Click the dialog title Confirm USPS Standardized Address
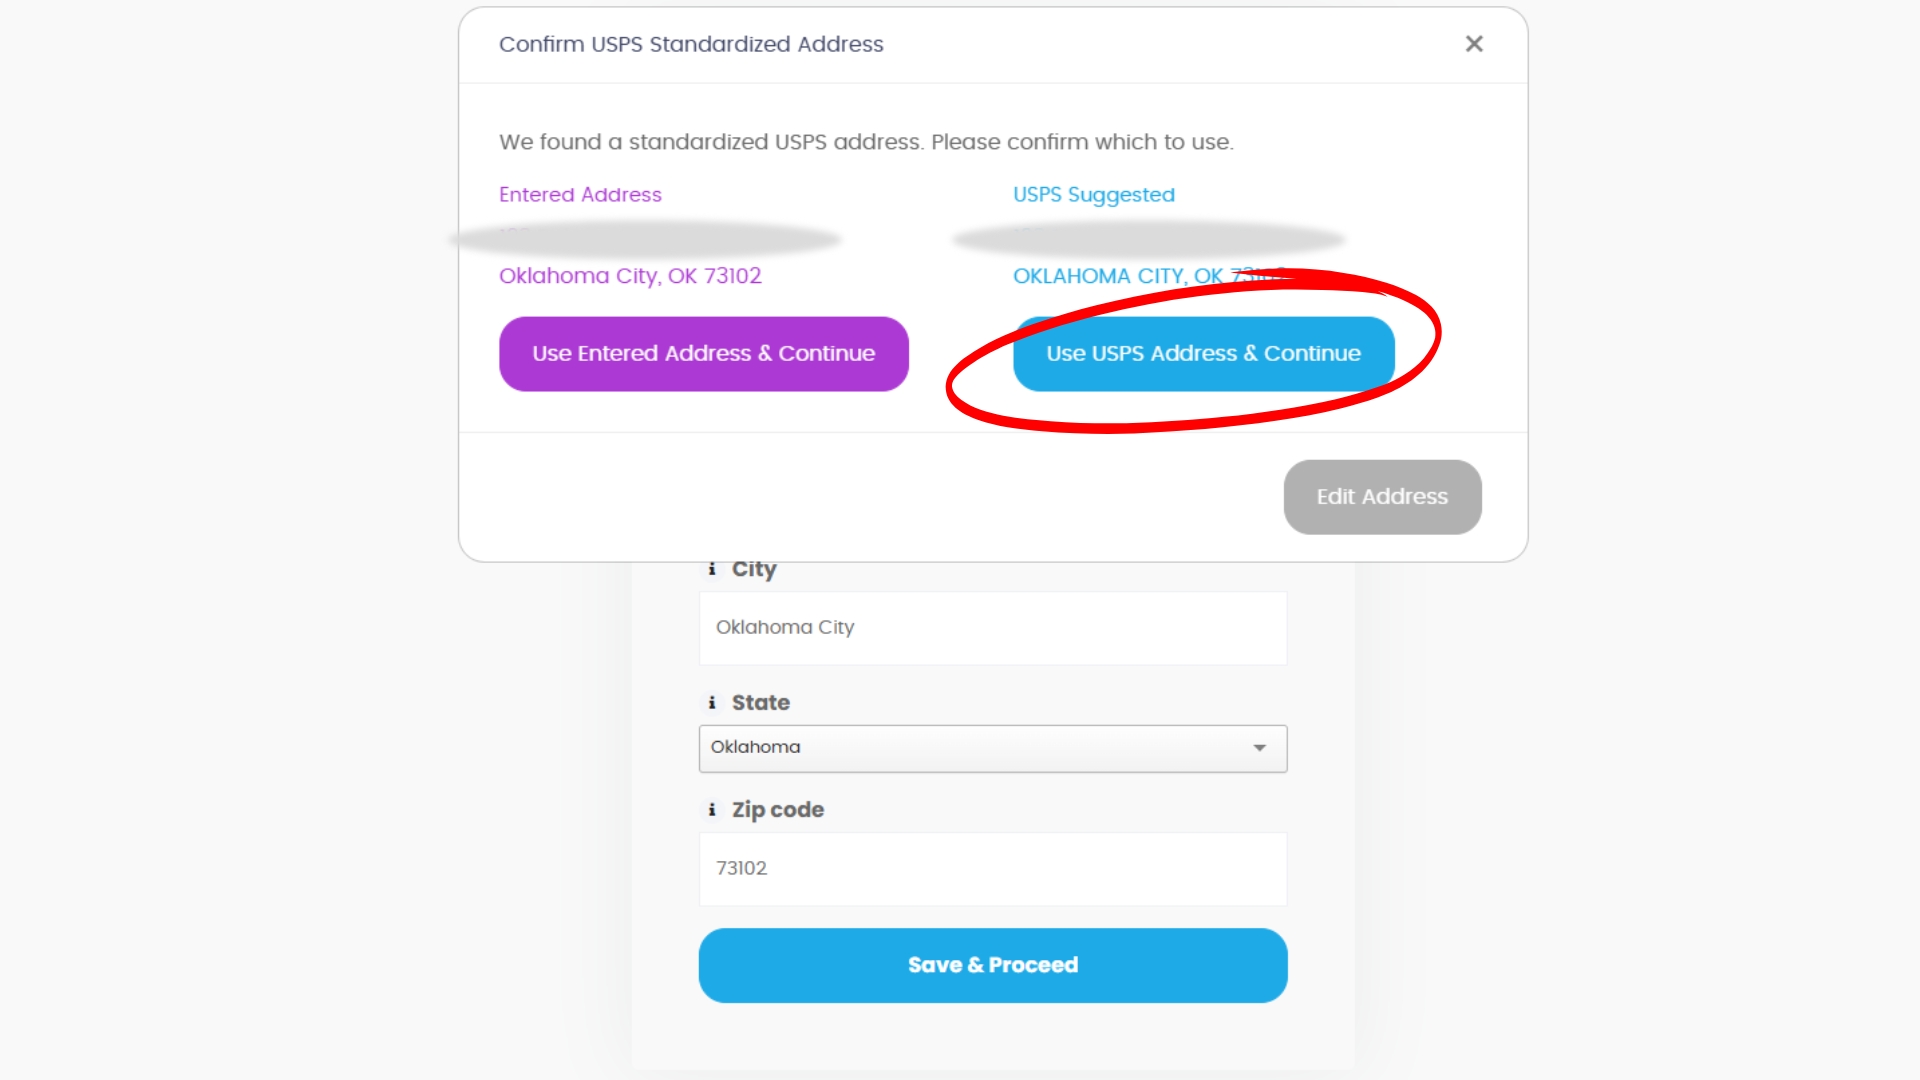The image size is (1920, 1080). (691, 44)
